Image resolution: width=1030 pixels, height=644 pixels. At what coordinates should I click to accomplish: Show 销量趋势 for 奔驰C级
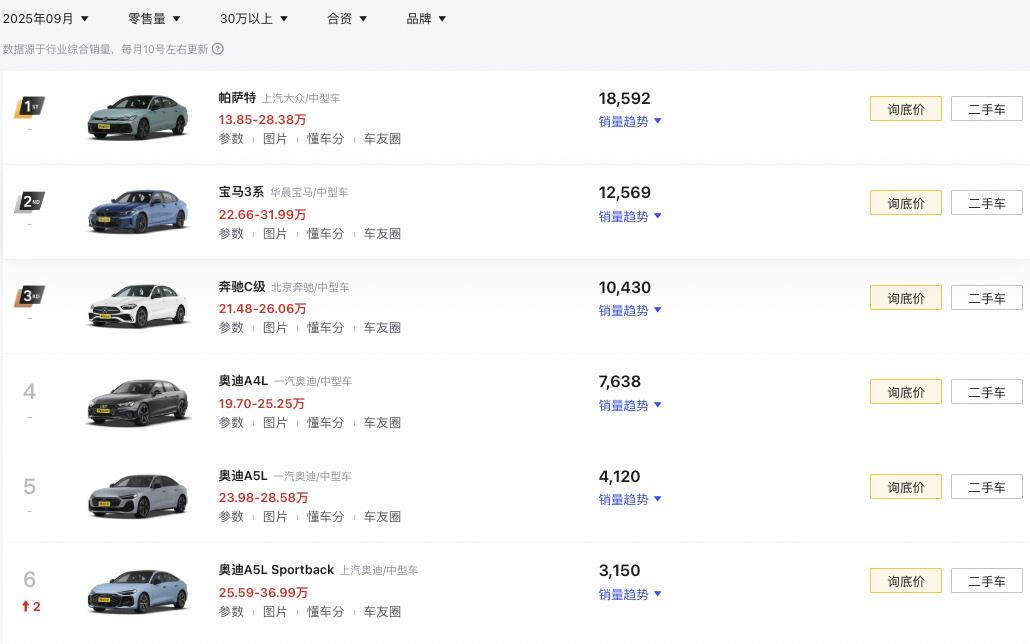pyautogui.click(x=630, y=310)
